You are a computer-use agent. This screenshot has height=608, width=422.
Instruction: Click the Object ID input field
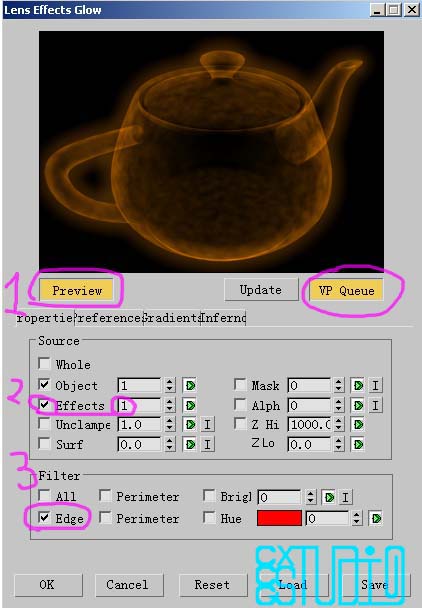tap(140, 385)
